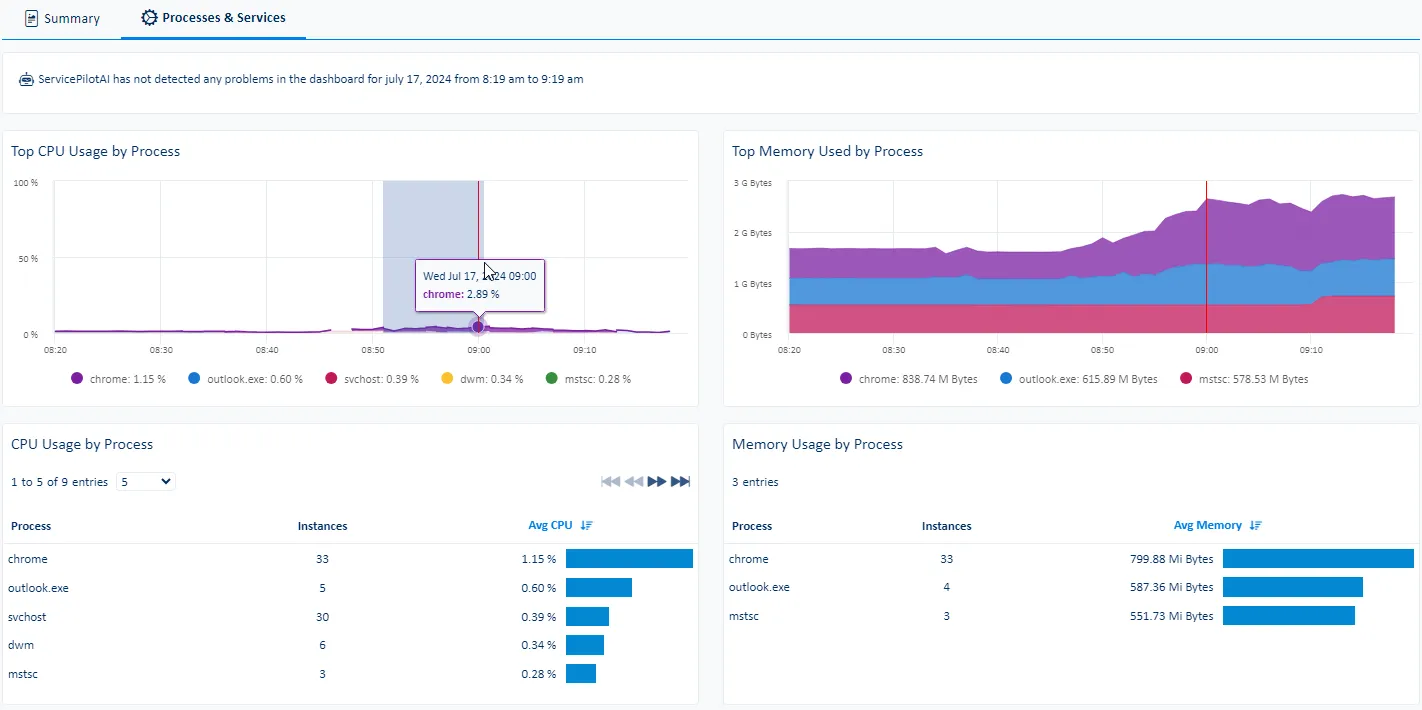Click the ServicePilotAI robot icon
Viewport: 1422px width, 710px height.
pyautogui.click(x=26, y=79)
